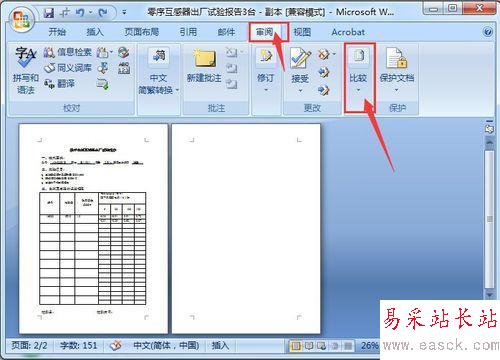The image size is (500, 360).
Task: Switch to Web Layout view
Action: [x=322, y=346]
